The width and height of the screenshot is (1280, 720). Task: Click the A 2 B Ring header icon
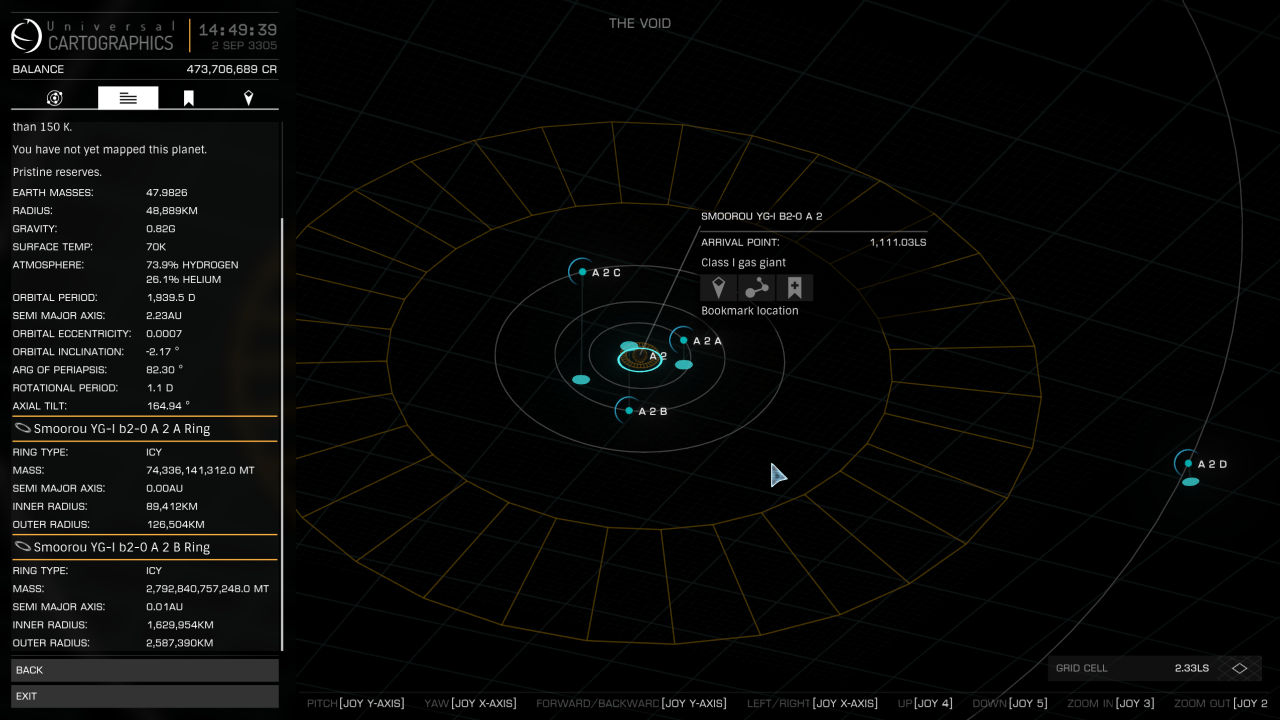[x=21, y=547]
